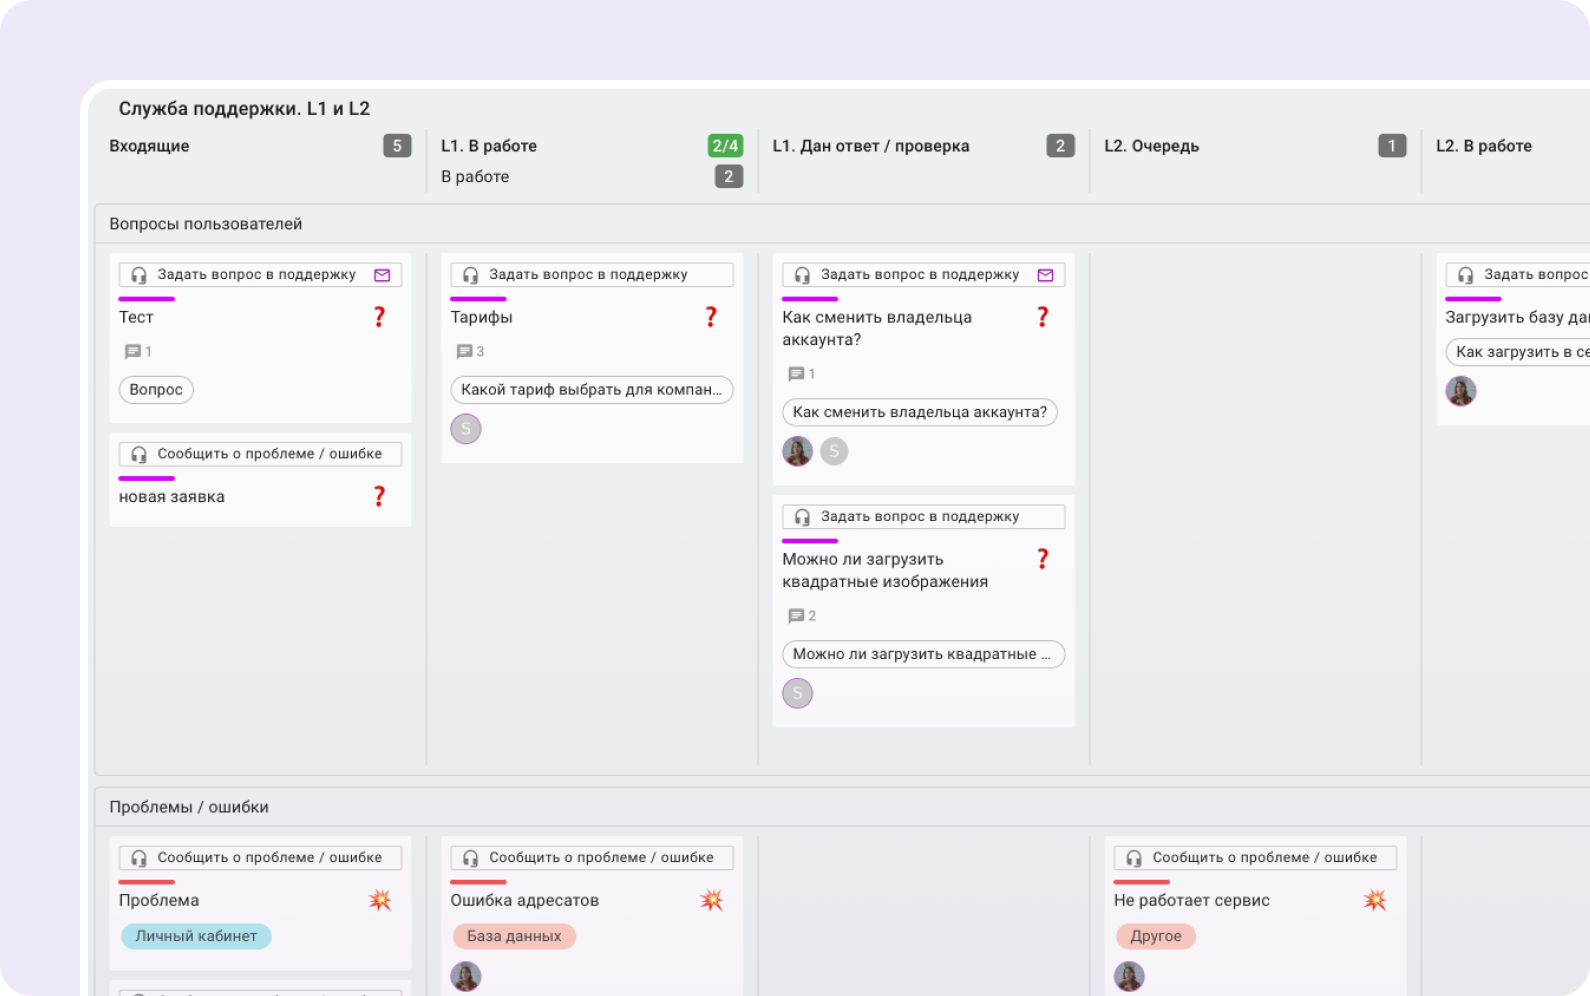Select the L2. Очередь column header
The image size is (1590, 996).
(x=1151, y=146)
